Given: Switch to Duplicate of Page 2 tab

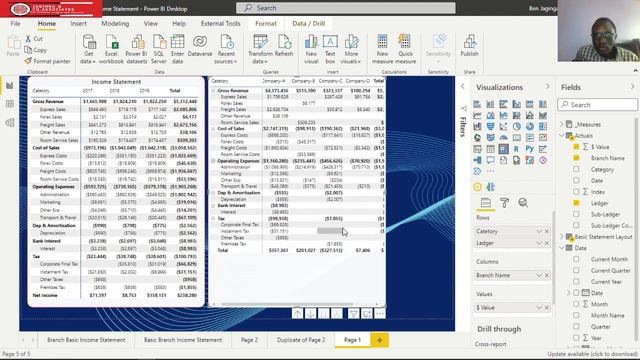Looking at the screenshot, I should tap(301, 340).
